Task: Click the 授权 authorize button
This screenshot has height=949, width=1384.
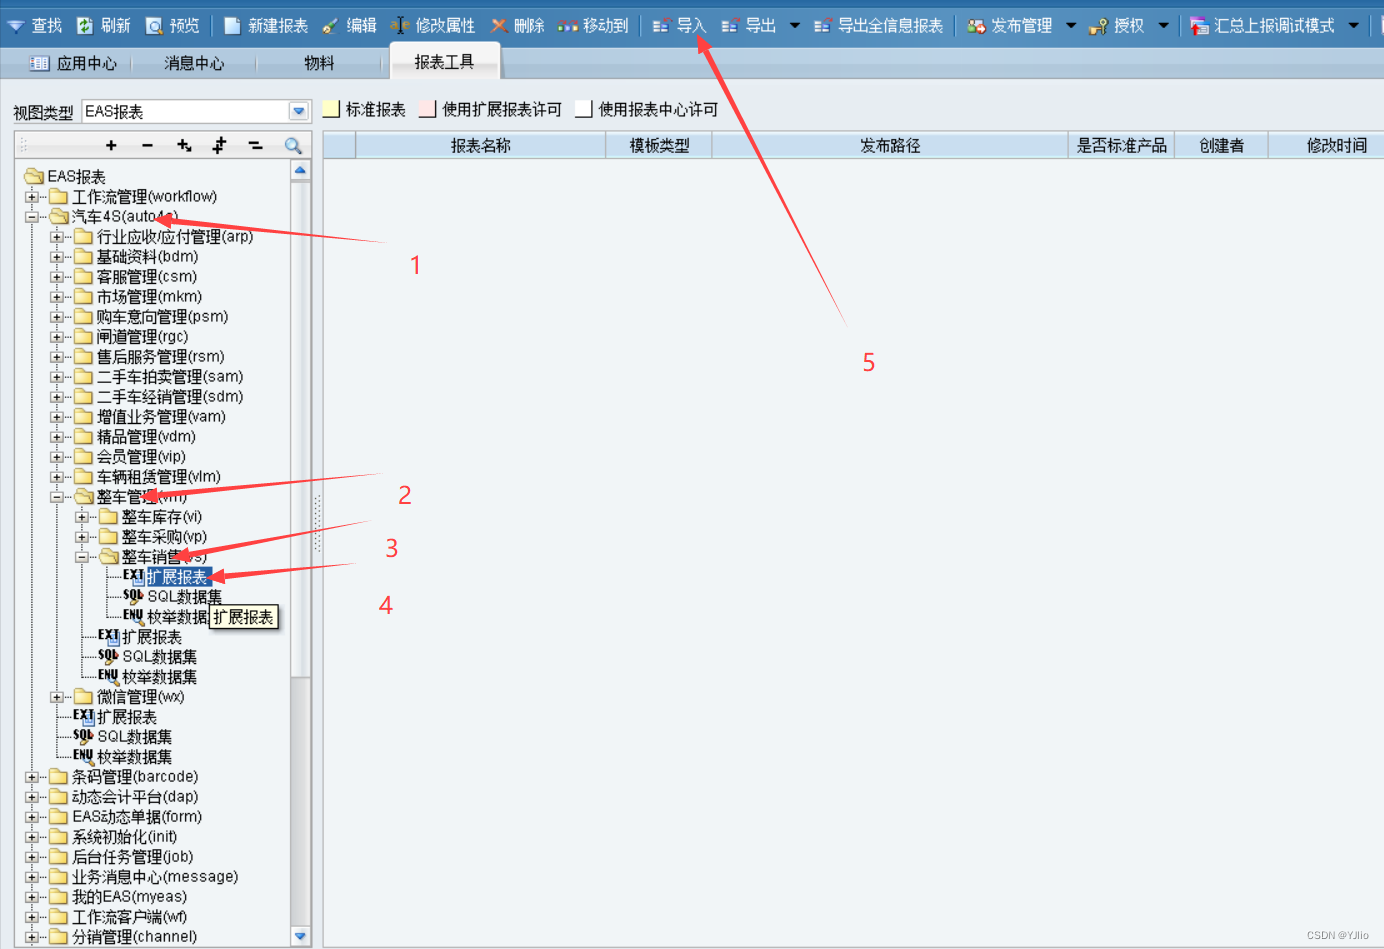Action: (1117, 26)
